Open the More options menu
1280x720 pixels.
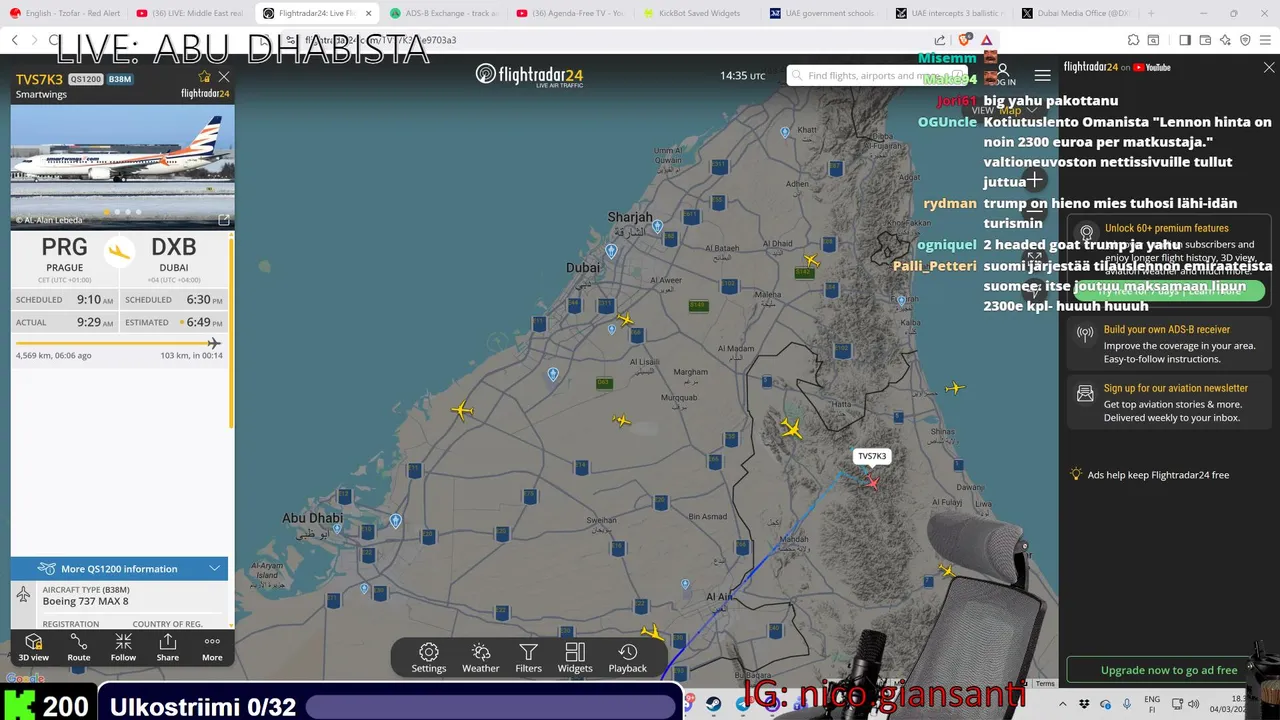point(212,647)
